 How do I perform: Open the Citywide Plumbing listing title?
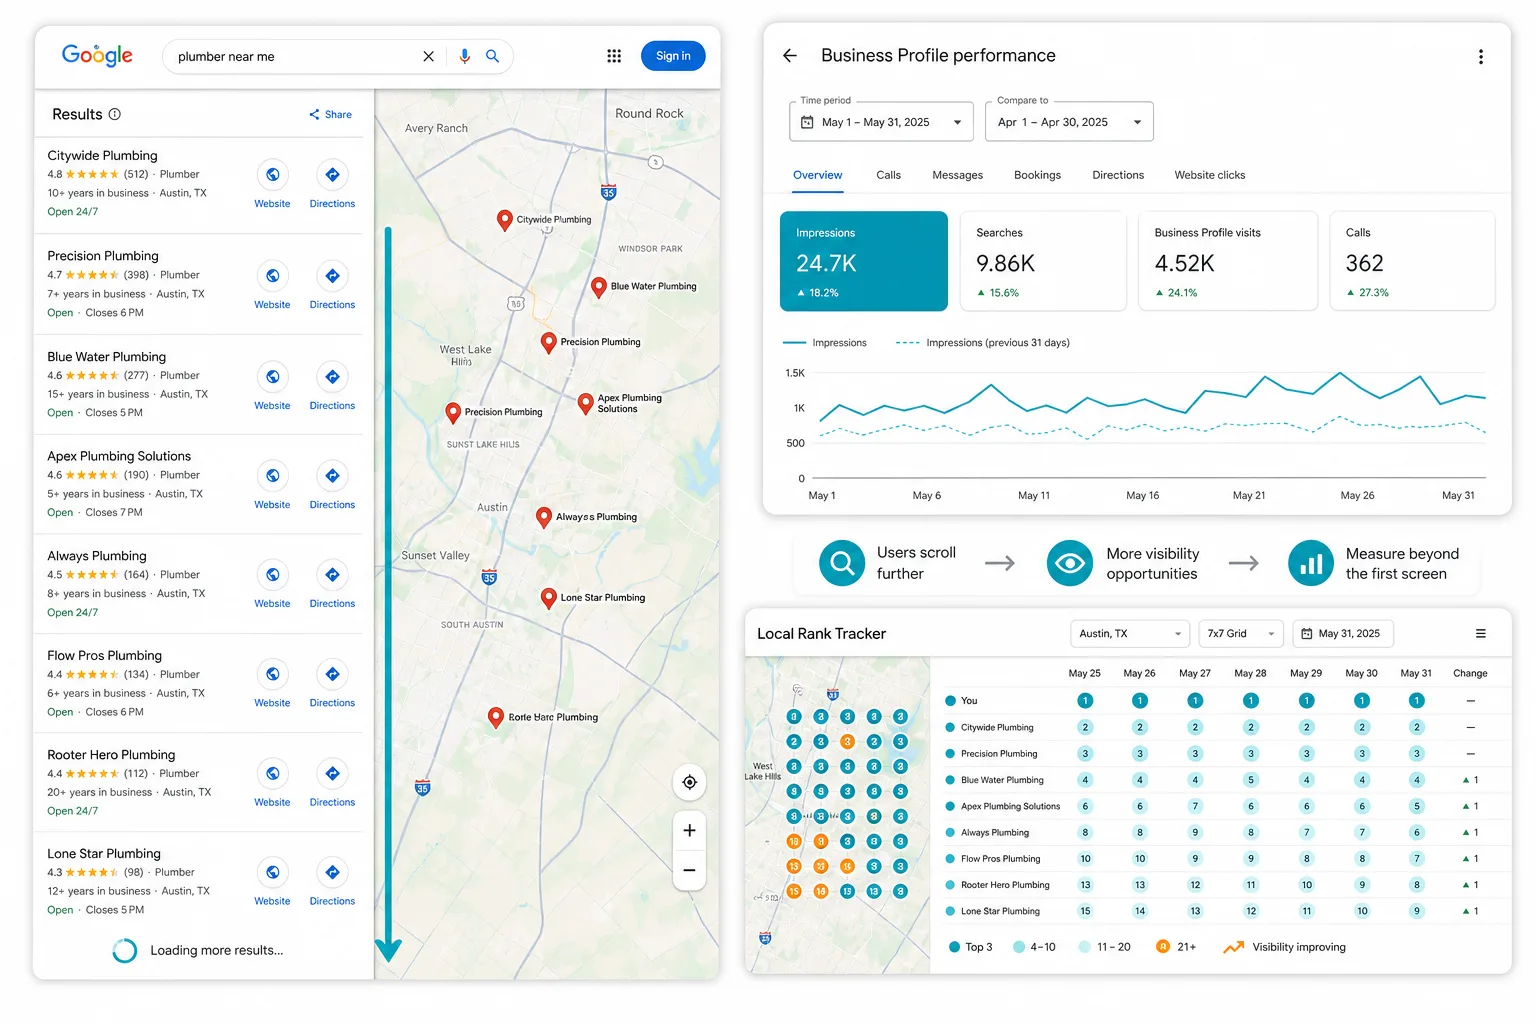[102, 155]
